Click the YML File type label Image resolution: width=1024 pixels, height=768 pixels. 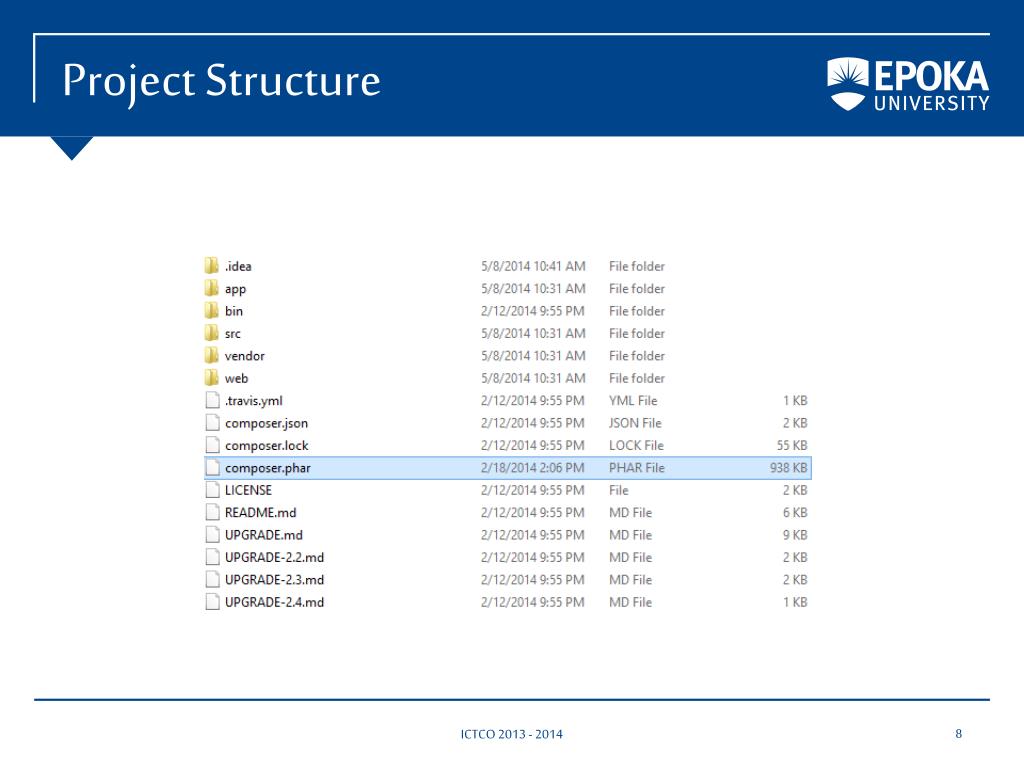(x=633, y=400)
